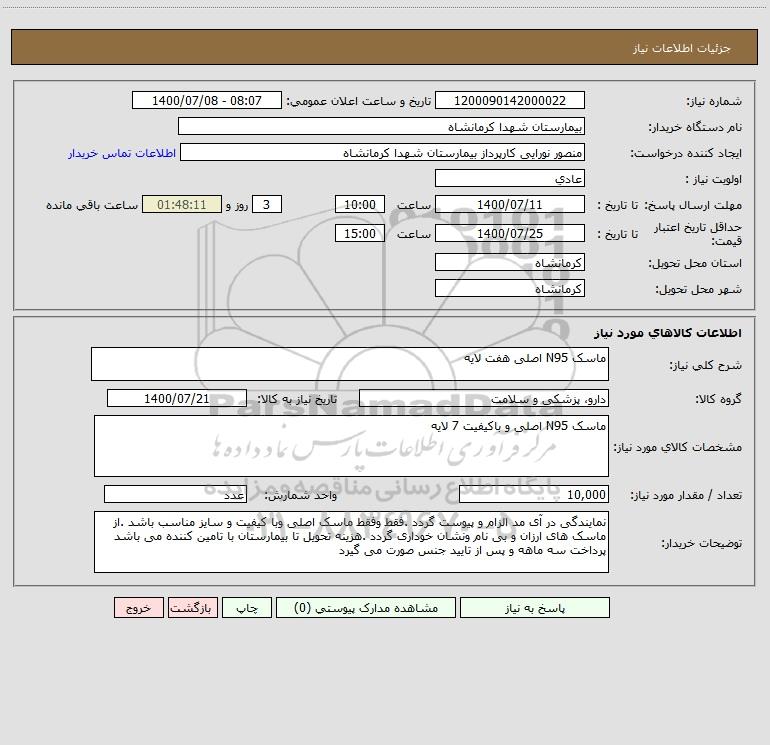The width and height of the screenshot is (770, 745).
Task: Click the label شرح کلی نیاز
Action: pos(706,365)
